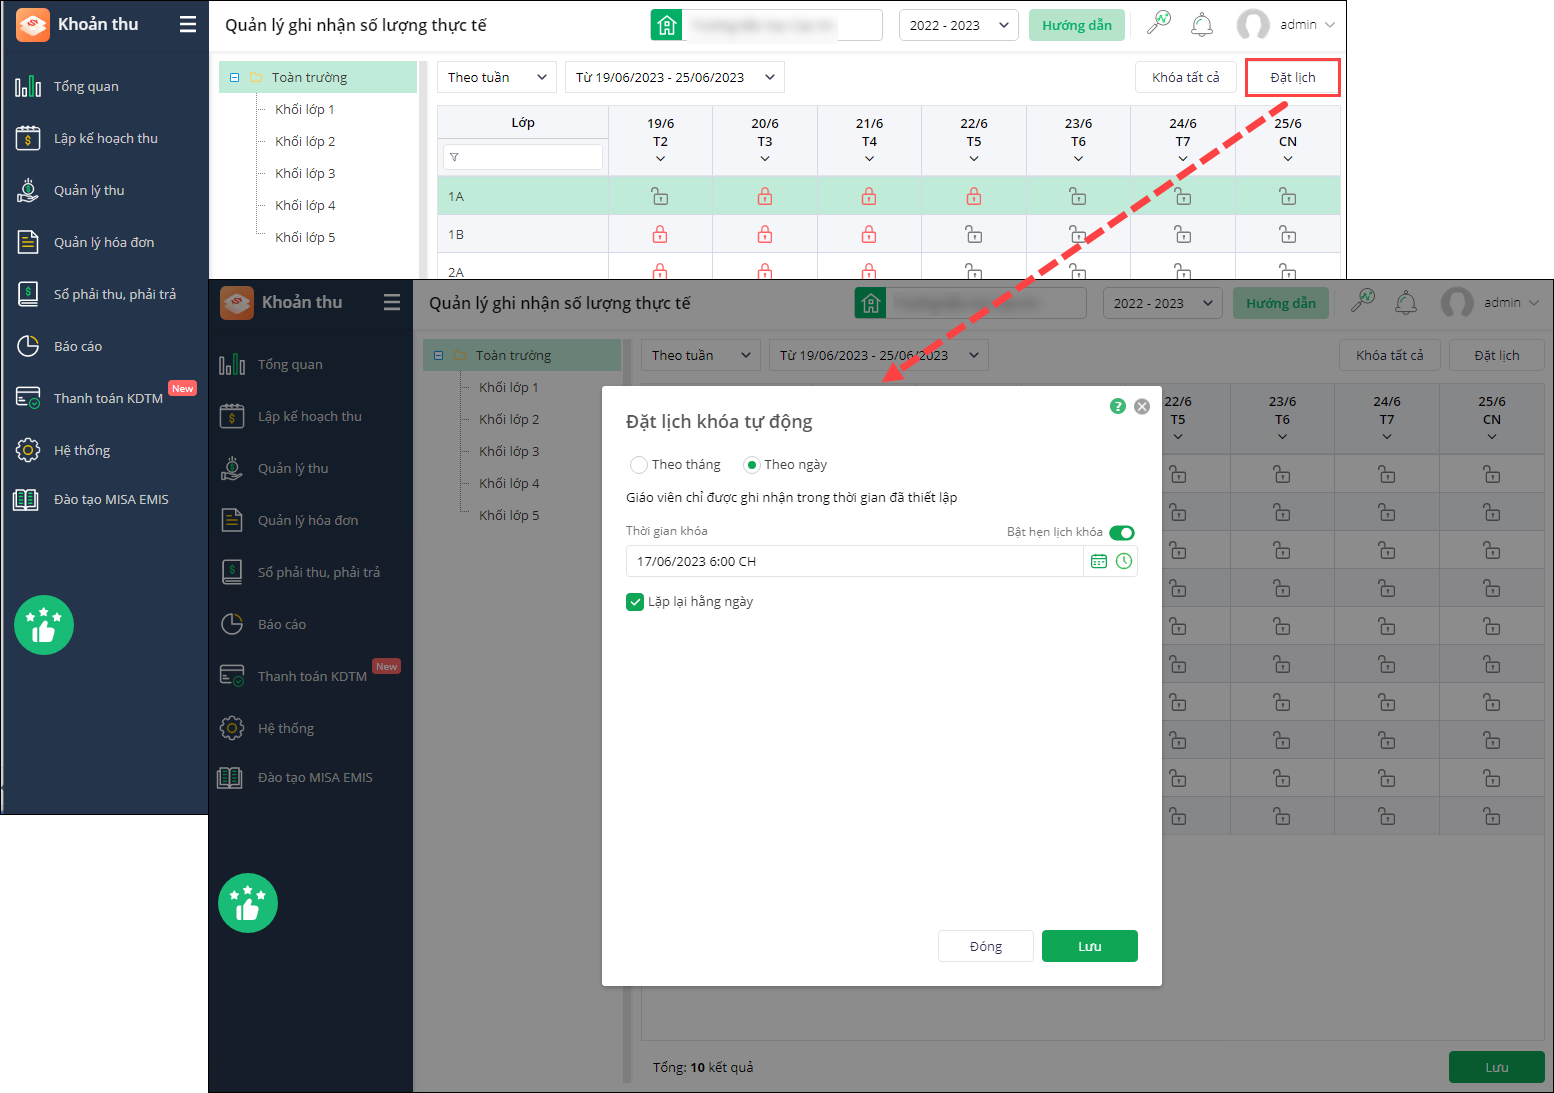The height and width of the screenshot is (1093, 1554).
Task: Click the green home icon in top window header
Action: click(667, 25)
